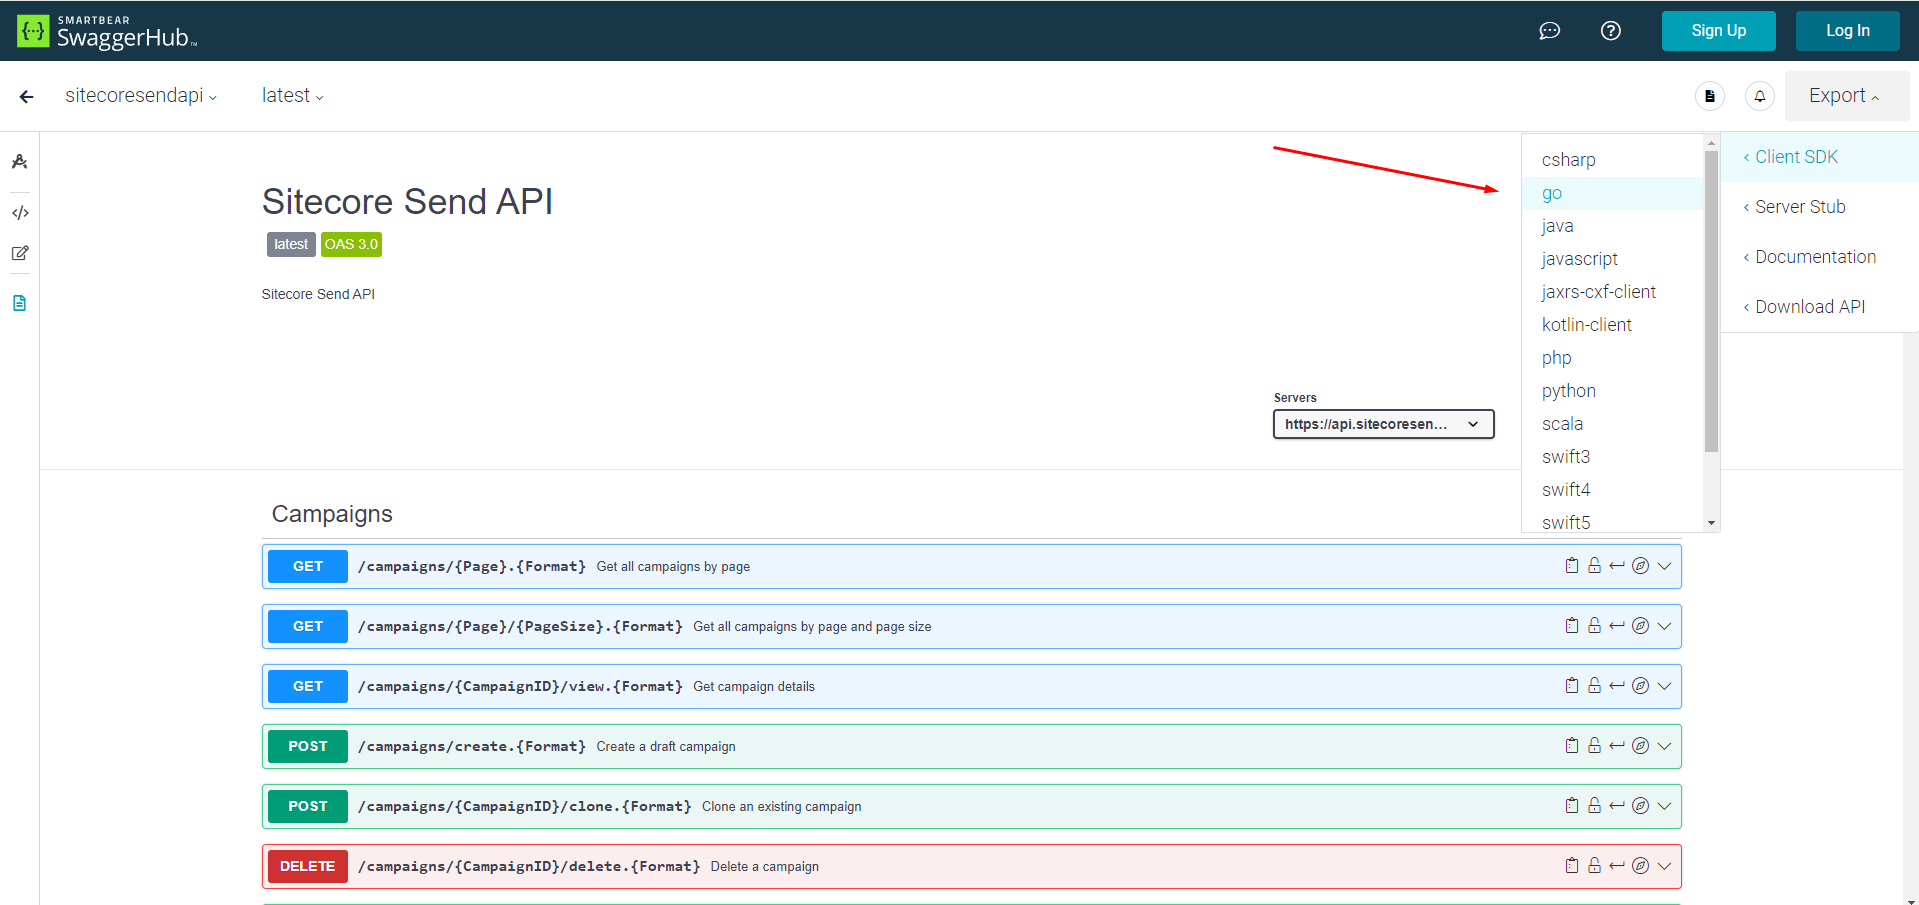Click lock icon on Get all campaigns by page
Screen dimensions: 1919x905
(x=1595, y=566)
